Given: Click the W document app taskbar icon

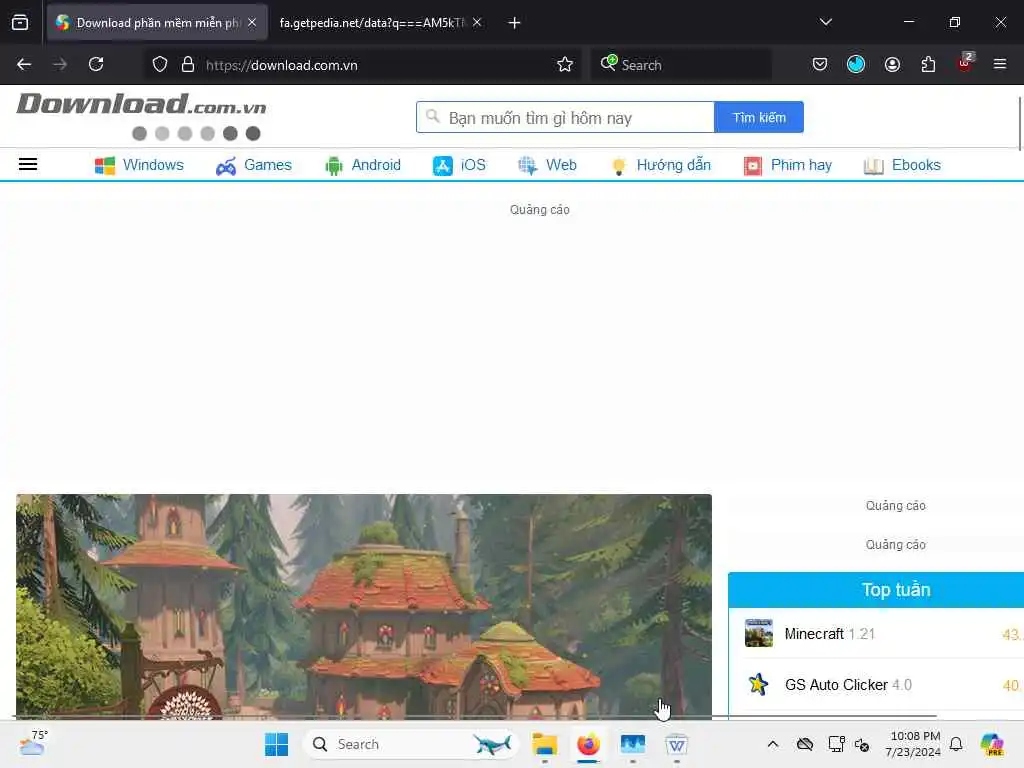Looking at the screenshot, I should [677, 744].
